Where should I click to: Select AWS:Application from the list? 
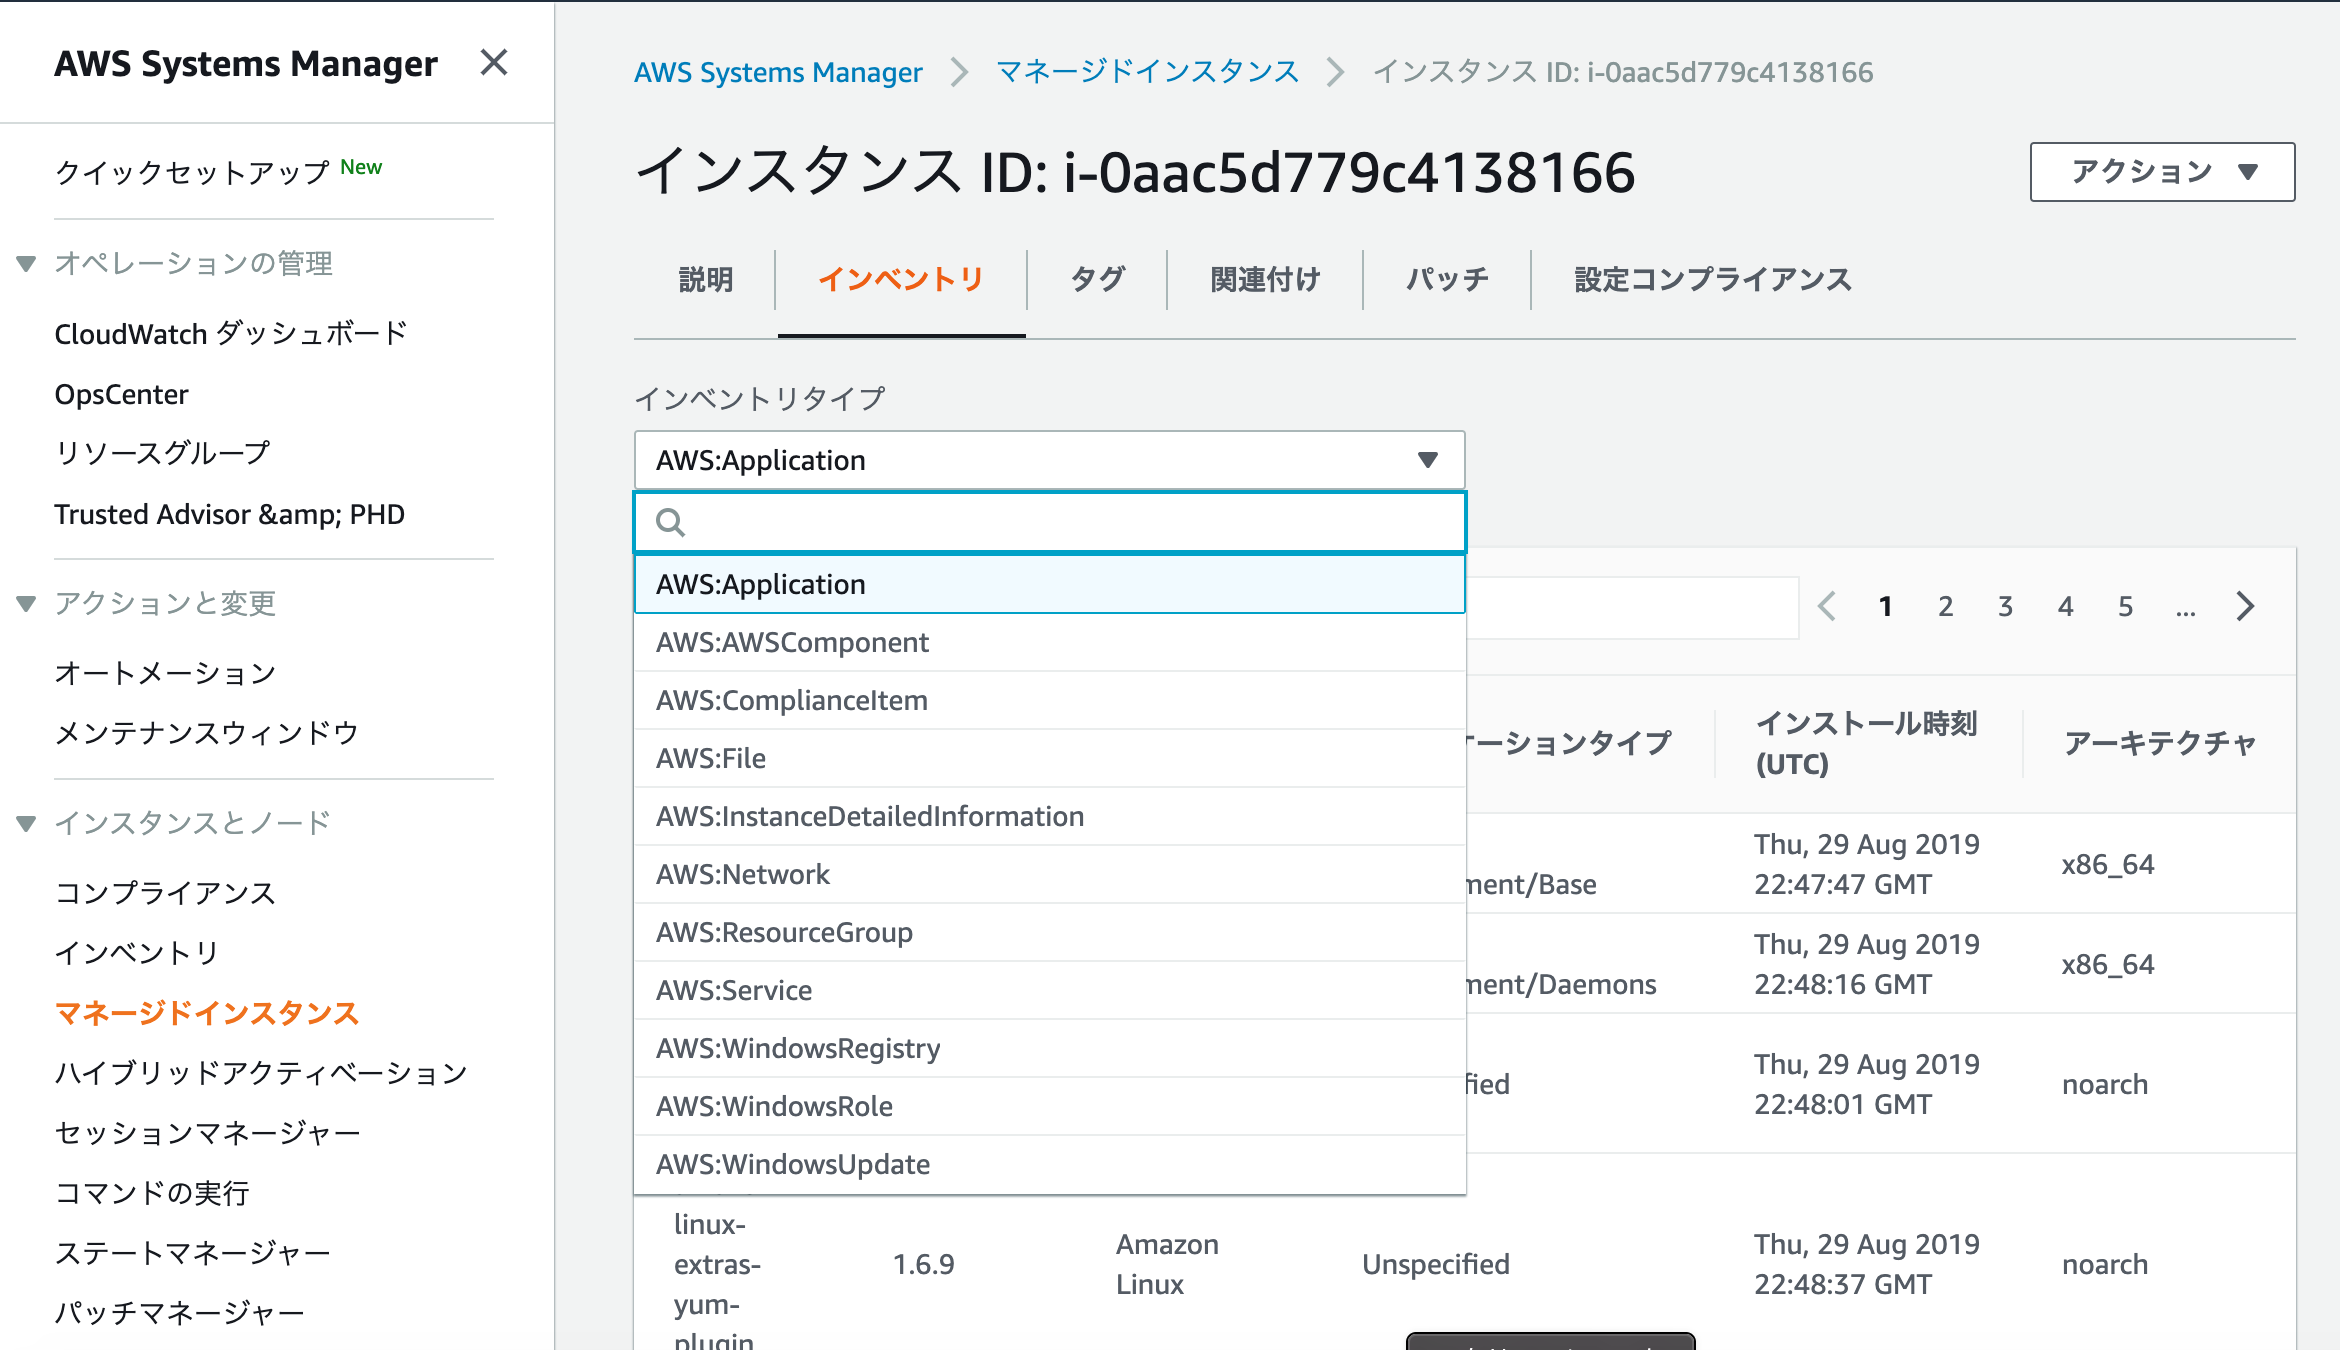tap(1050, 584)
